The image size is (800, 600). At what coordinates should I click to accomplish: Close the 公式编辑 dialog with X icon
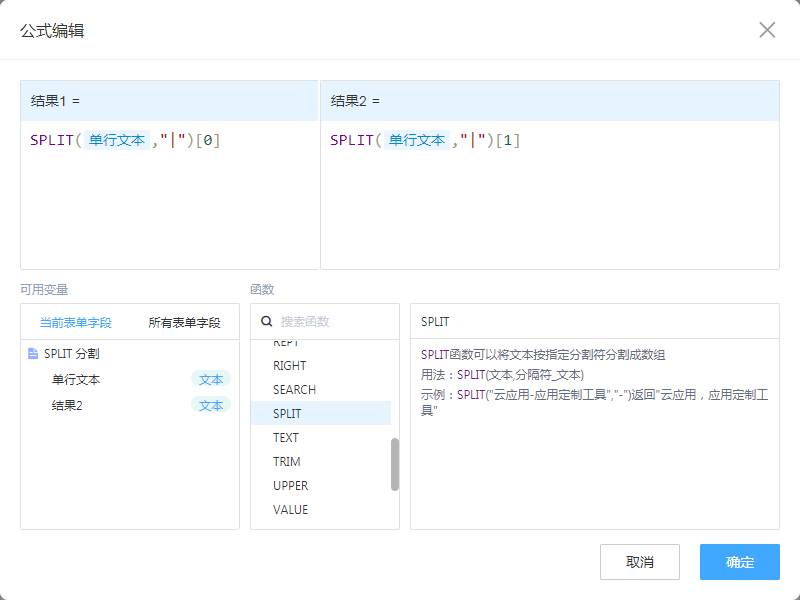pyautogui.click(x=767, y=30)
